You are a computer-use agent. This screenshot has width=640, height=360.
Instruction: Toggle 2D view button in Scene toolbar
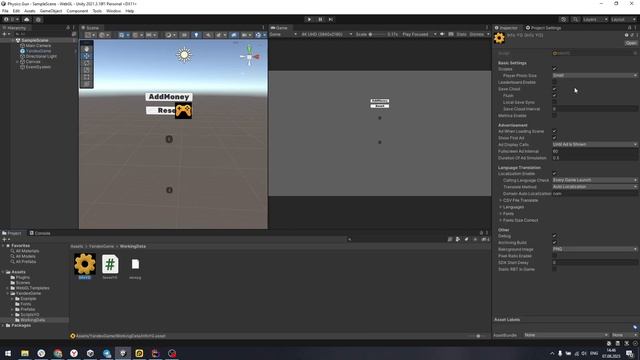pyautogui.click(x=184, y=35)
